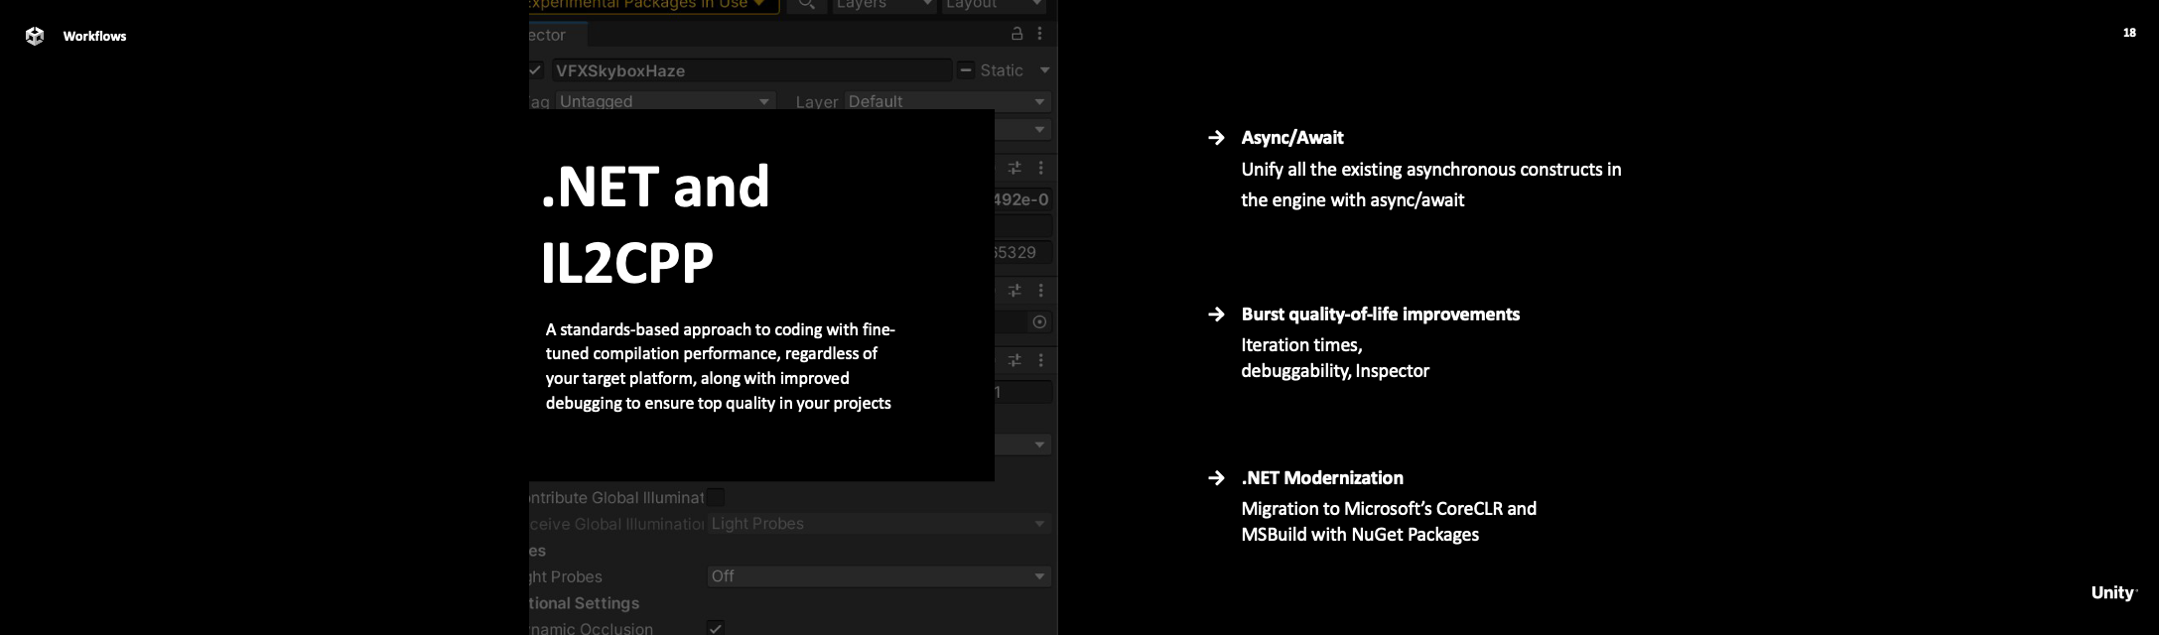Click the Async/Await bullet heading
This screenshot has height=635, width=2159.
tap(1292, 138)
